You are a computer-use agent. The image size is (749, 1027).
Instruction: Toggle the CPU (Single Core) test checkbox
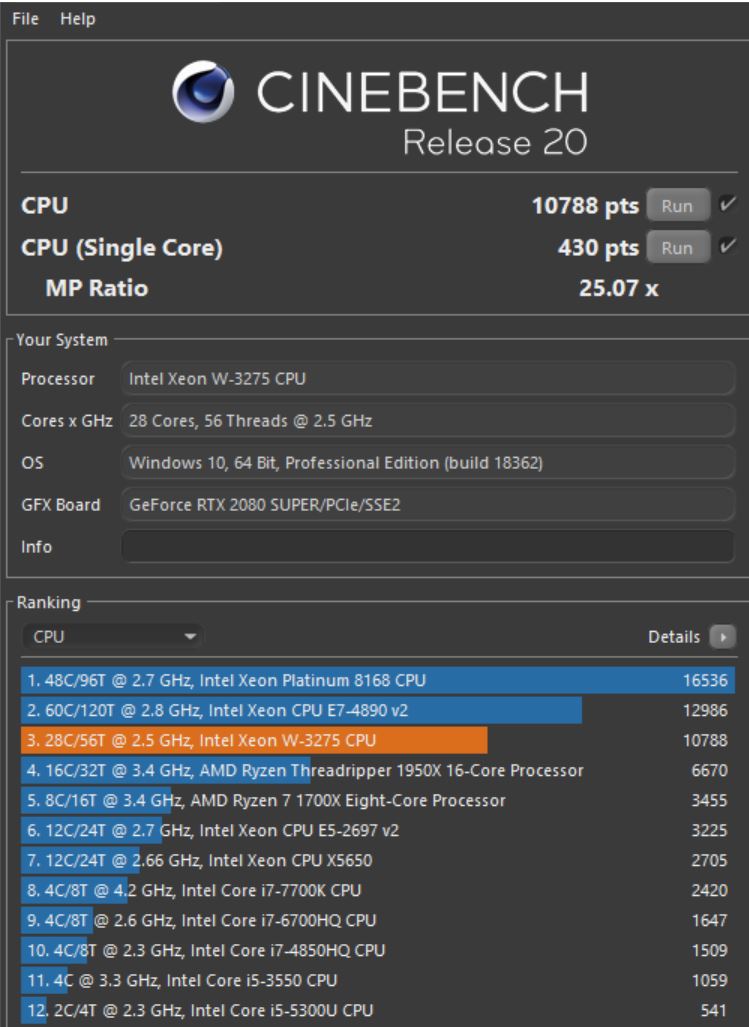click(x=728, y=246)
